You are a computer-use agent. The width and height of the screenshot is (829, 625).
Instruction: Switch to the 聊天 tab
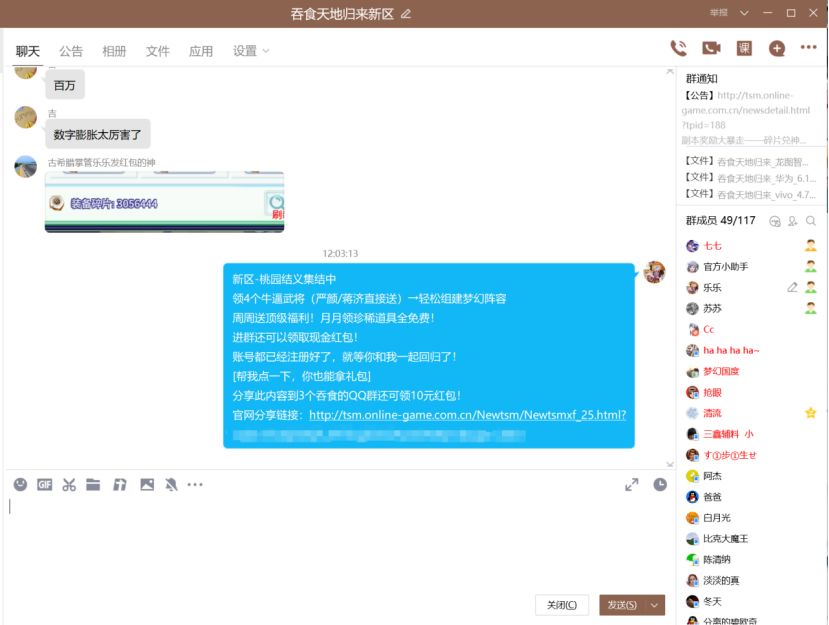coord(27,51)
